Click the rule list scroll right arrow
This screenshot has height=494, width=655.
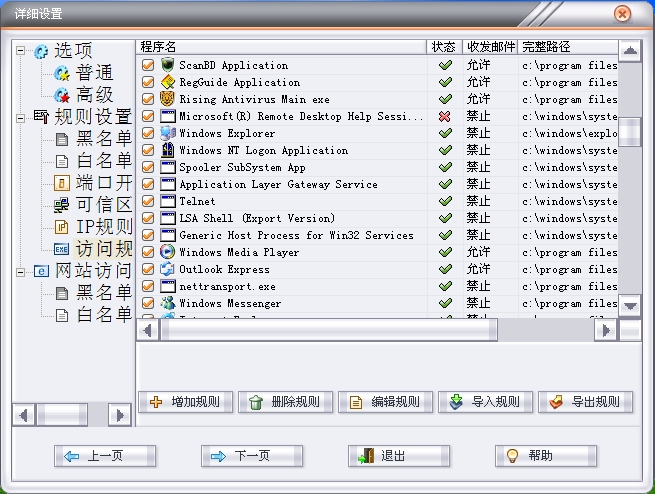pyautogui.click(x=606, y=331)
